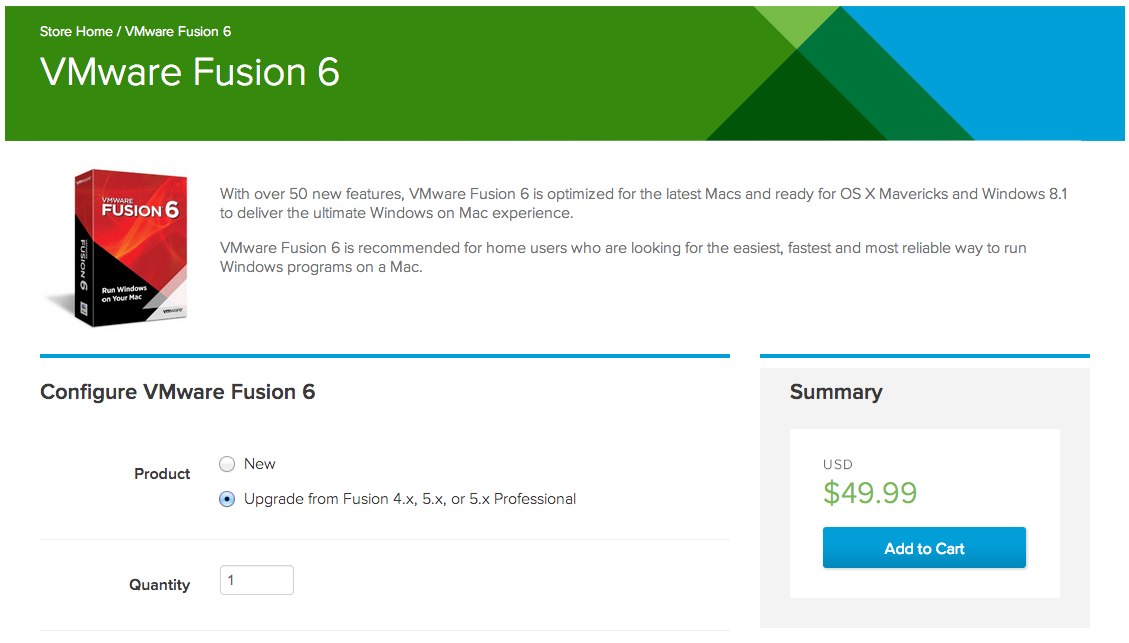The width and height of the screenshot is (1129, 643).
Task: Click the Quantity field label
Action: pos(159,585)
